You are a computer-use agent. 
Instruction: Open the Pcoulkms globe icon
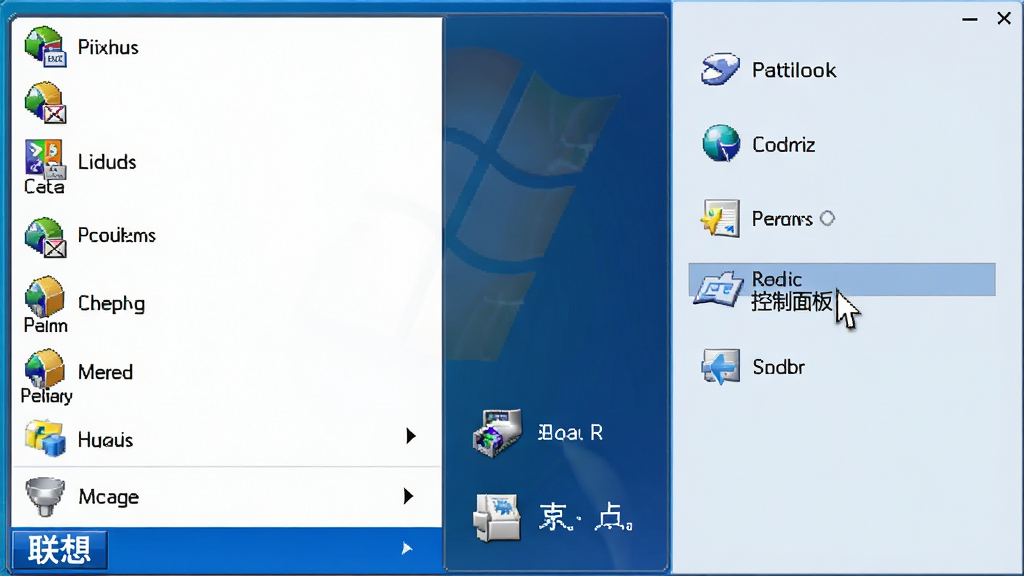click(45, 237)
